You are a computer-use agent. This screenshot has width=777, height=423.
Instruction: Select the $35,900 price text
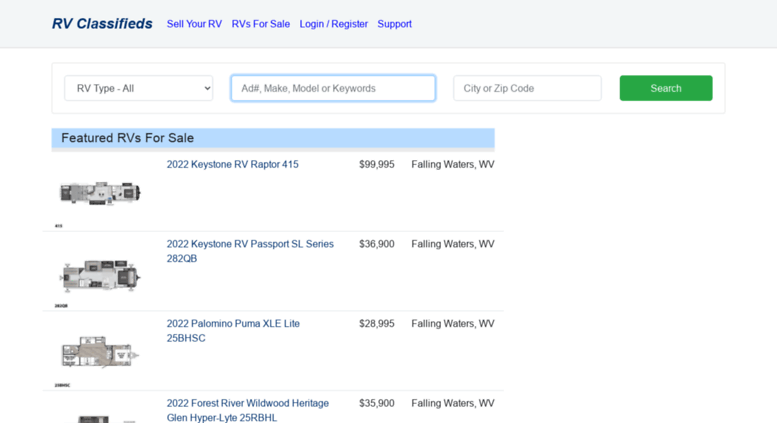tap(377, 403)
